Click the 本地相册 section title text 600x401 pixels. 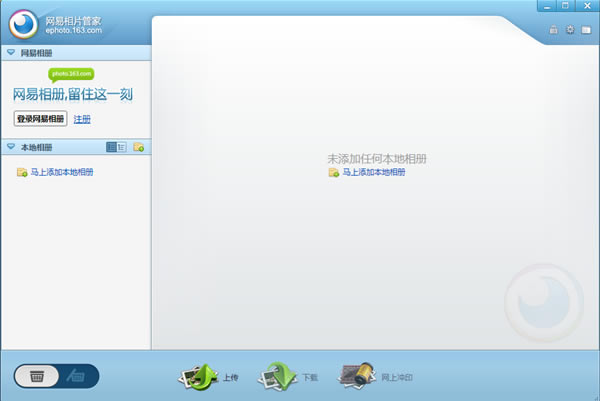pyautogui.click(x=36, y=147)
